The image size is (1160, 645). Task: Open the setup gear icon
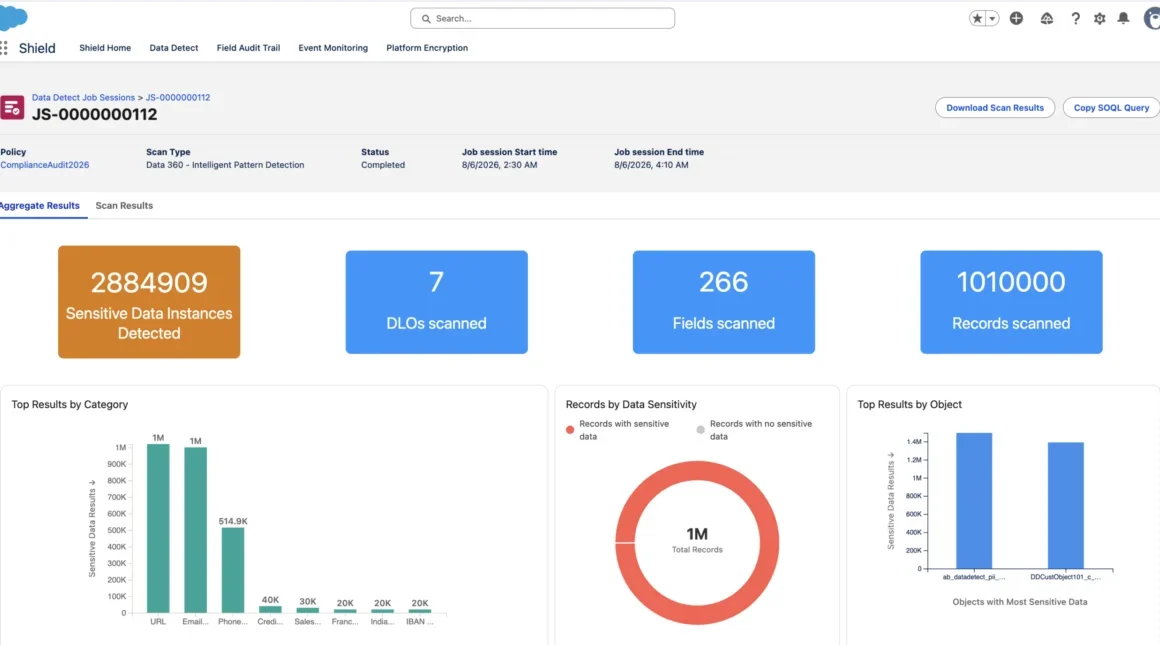point(1099,18)
